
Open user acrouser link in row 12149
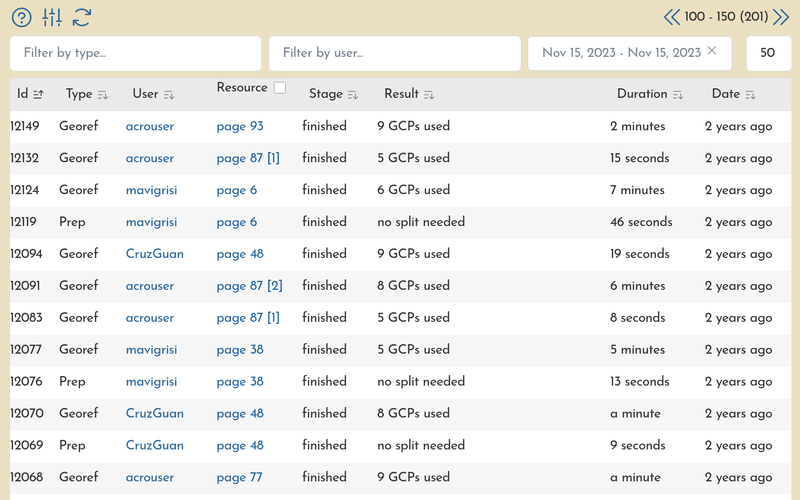click(x=150, y=127)
